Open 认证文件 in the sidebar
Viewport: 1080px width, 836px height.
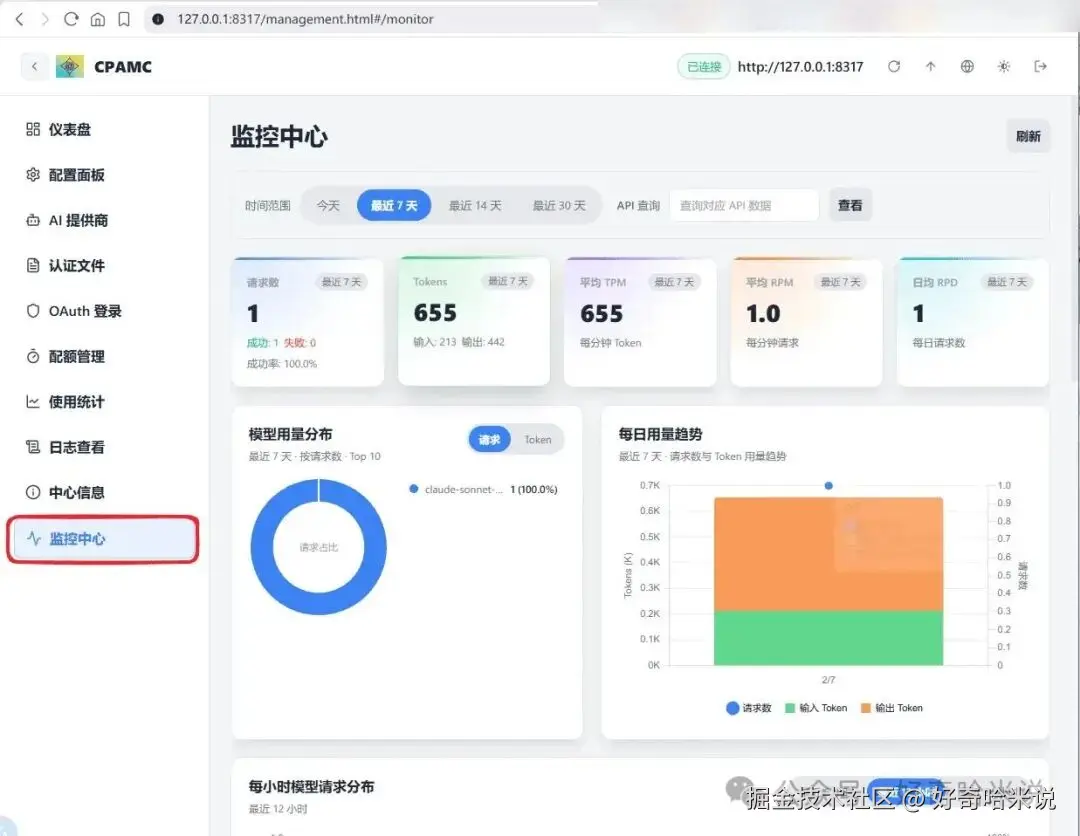103,265
